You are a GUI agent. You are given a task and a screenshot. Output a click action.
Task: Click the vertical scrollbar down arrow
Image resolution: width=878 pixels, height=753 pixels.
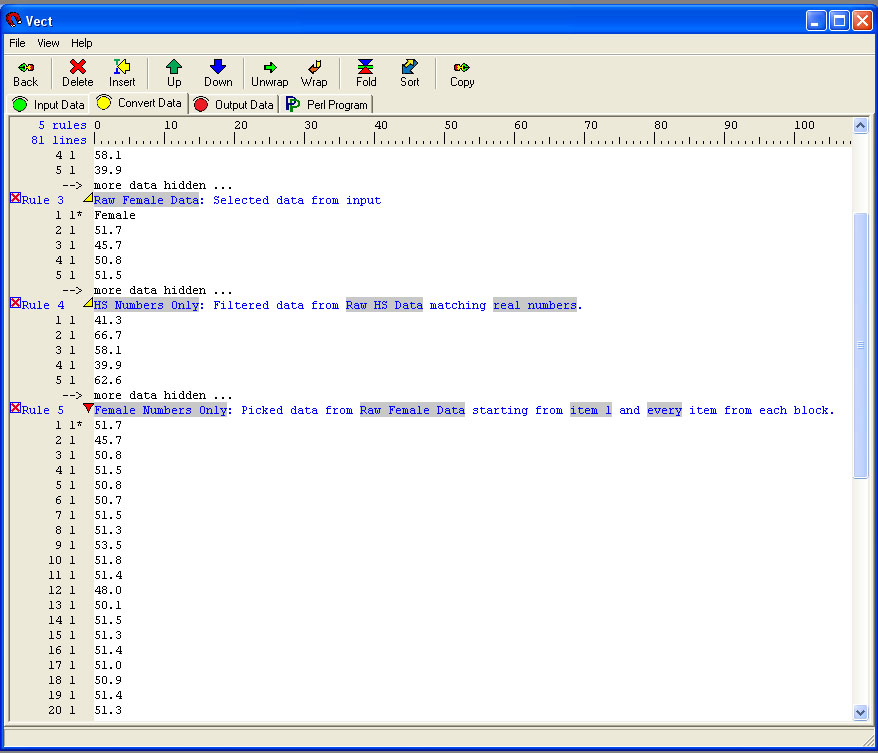coord(861,712)
